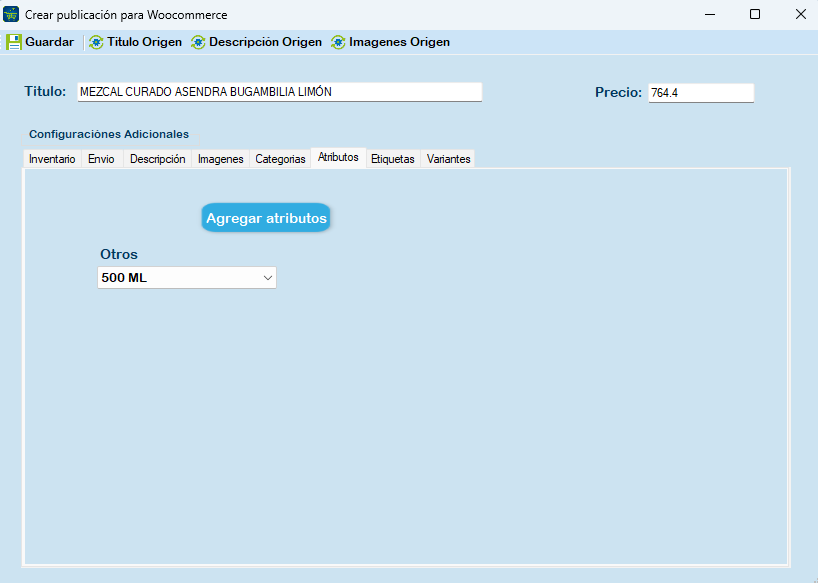Click the green Guardar save icon
This screenshot has width=818, height=583.
[x=14, y=42]
